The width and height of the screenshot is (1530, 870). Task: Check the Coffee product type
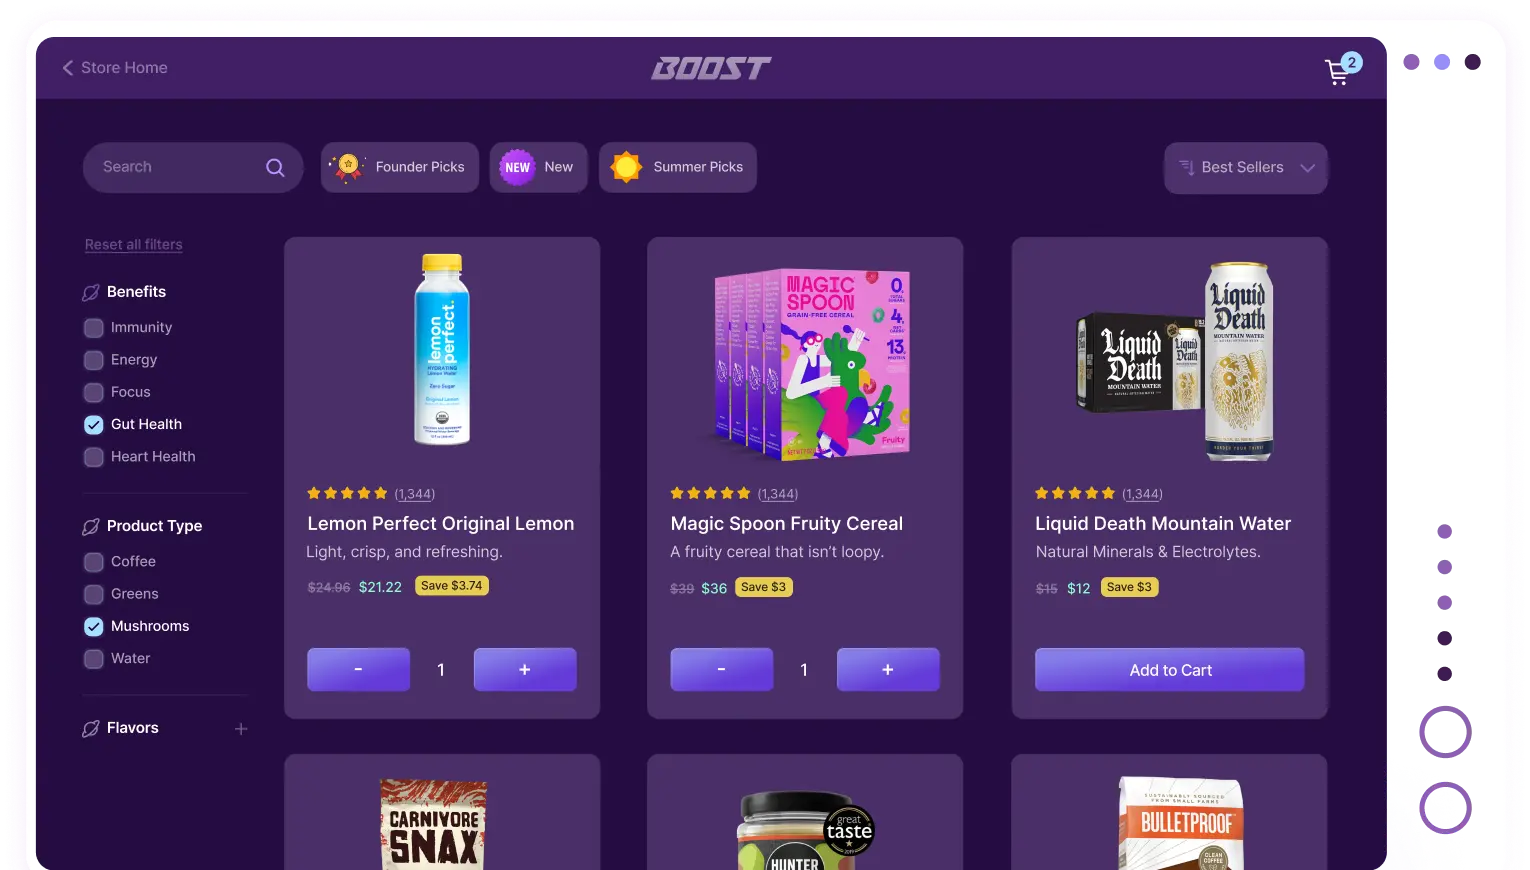94,562
